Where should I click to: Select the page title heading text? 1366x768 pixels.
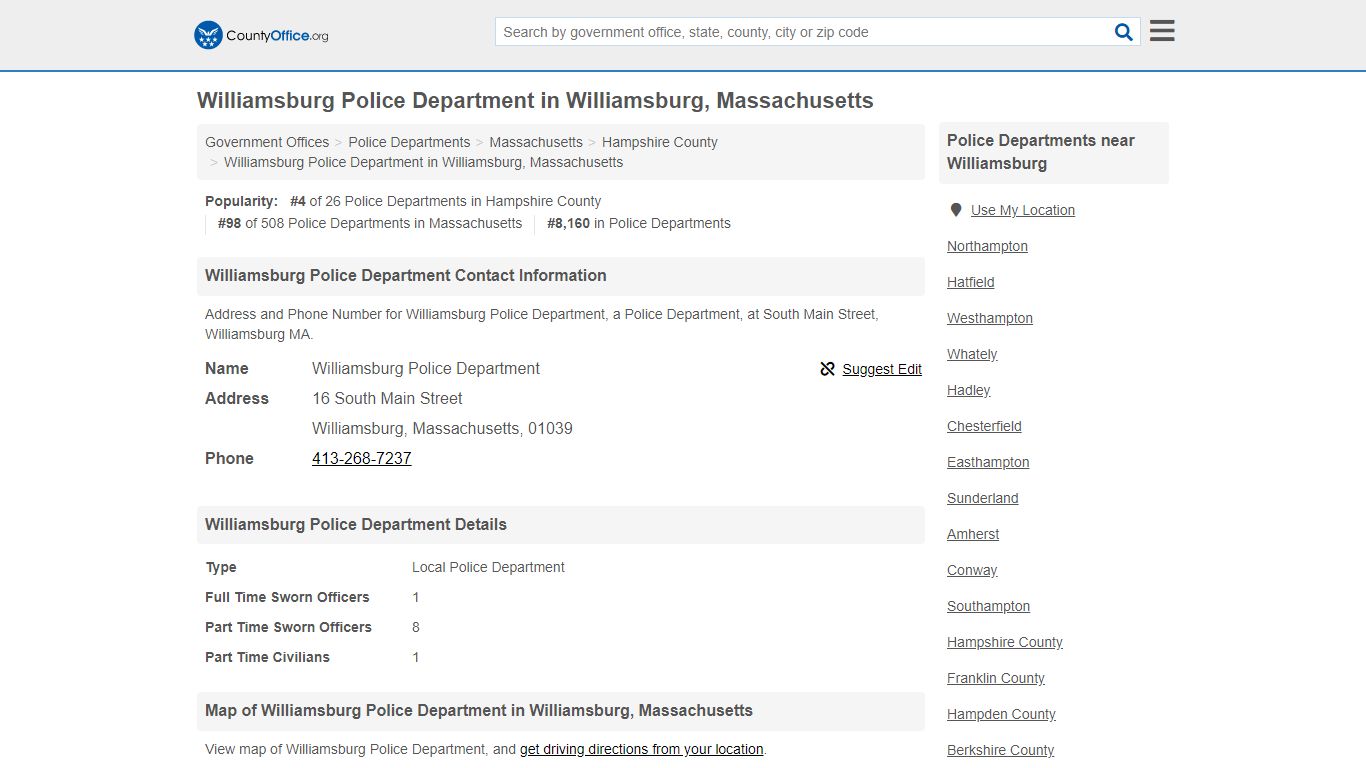535,101
